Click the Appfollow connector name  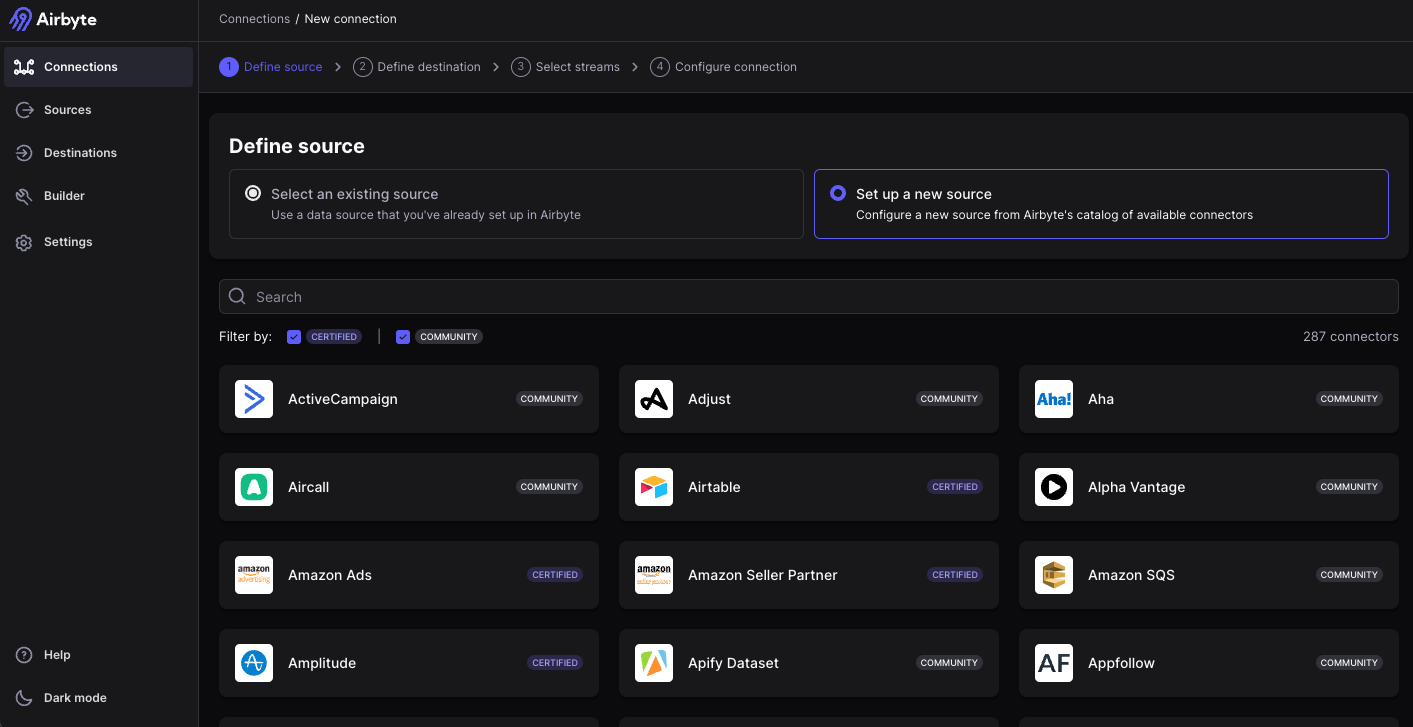(1121, 663)
